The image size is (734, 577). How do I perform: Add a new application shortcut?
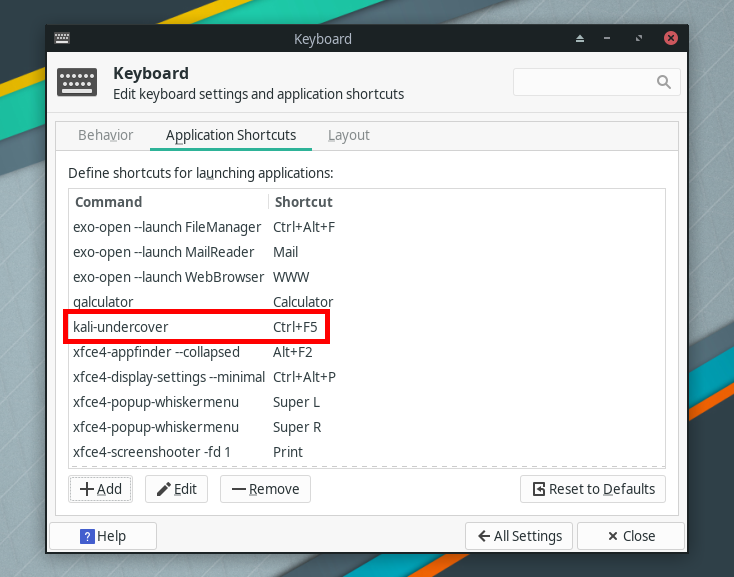pos(101,489)
